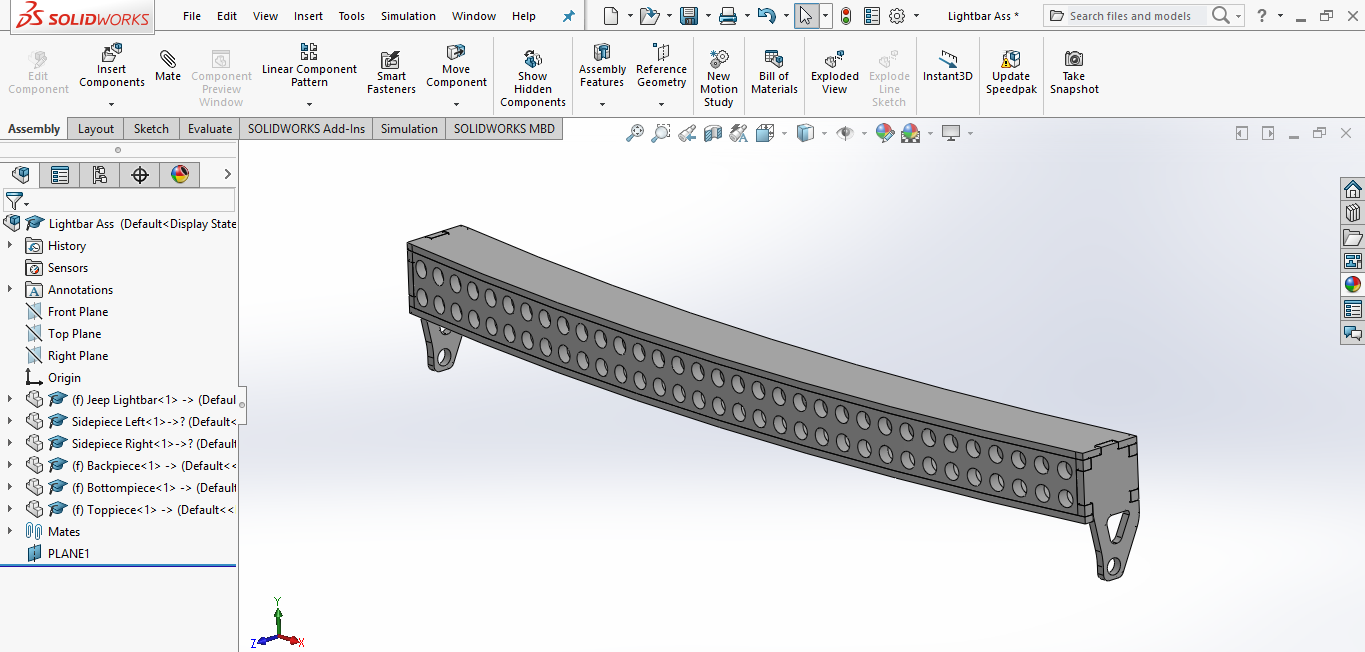Create a New Motion Study
The height and width of the screenshot is (652, 1365).
(x=718, y=79)
